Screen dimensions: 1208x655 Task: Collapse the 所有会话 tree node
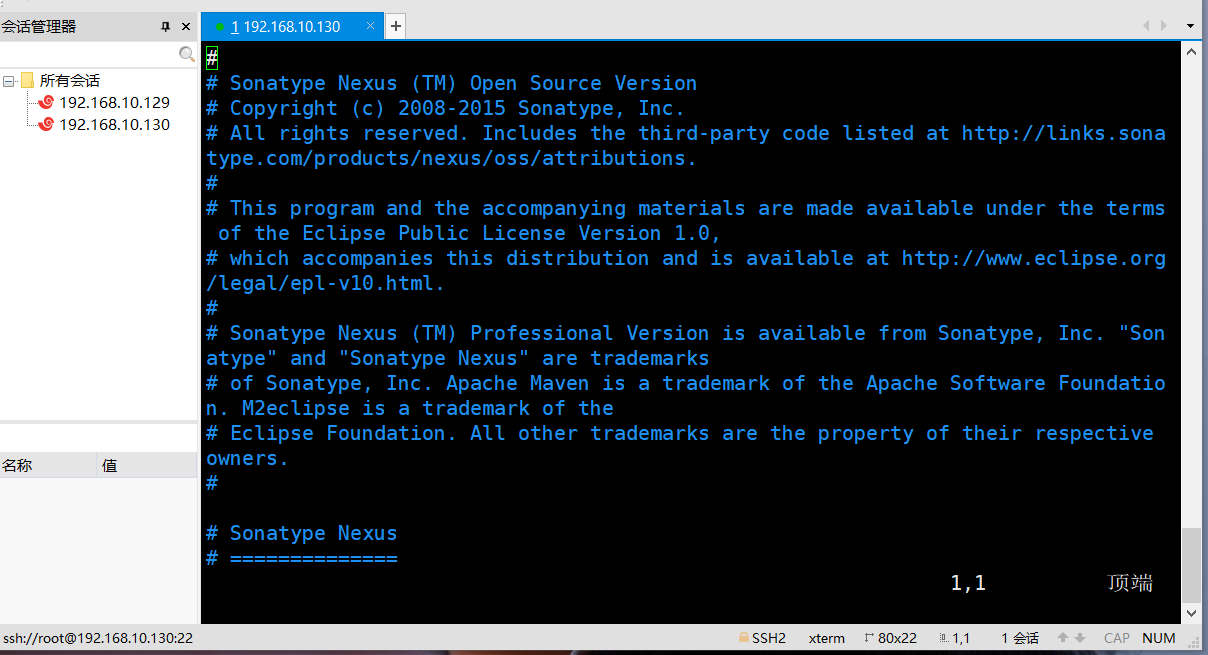[9, 81]
